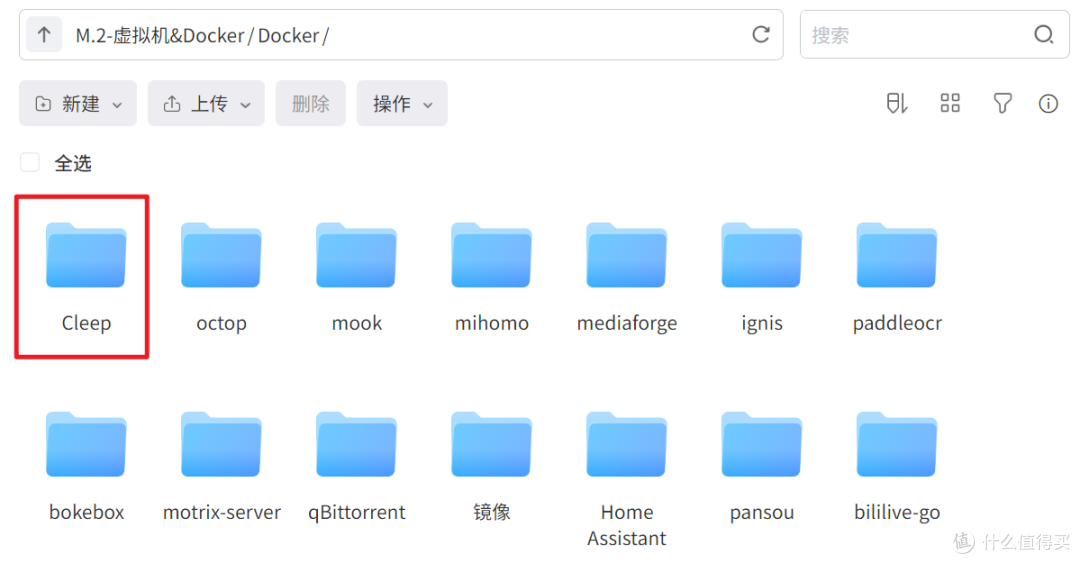Image resolution: width=1080 pixels, height=564 pixels.
Task: Expand the 操作 actions dropdown
Action: click(402, 103)
